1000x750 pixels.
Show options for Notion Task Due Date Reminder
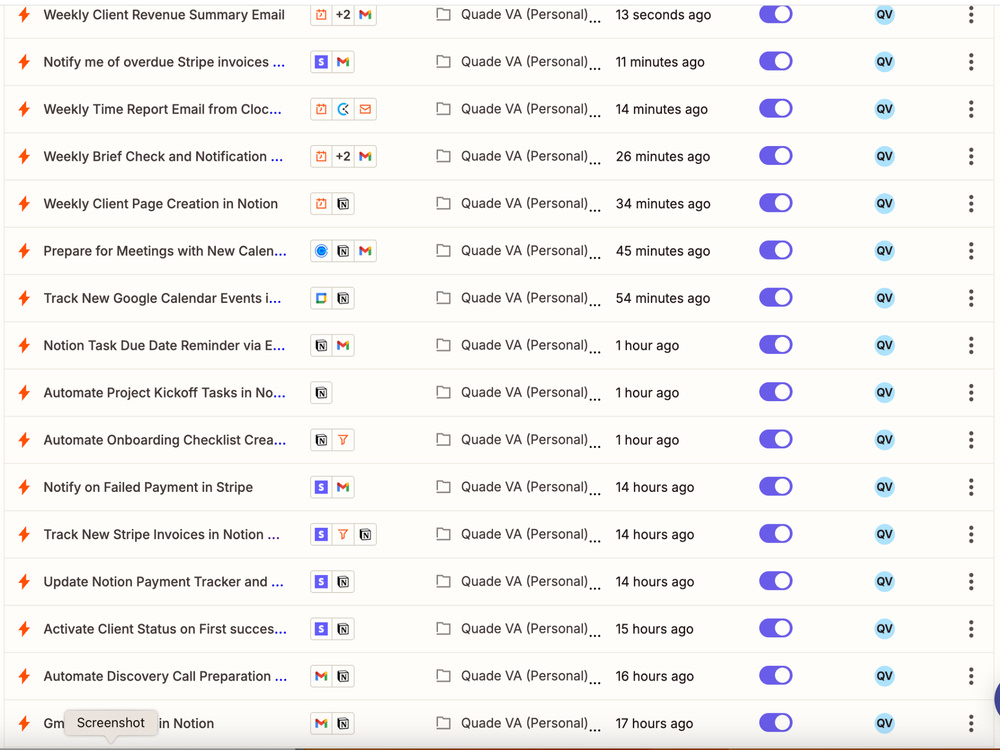[x=971, y=345]
